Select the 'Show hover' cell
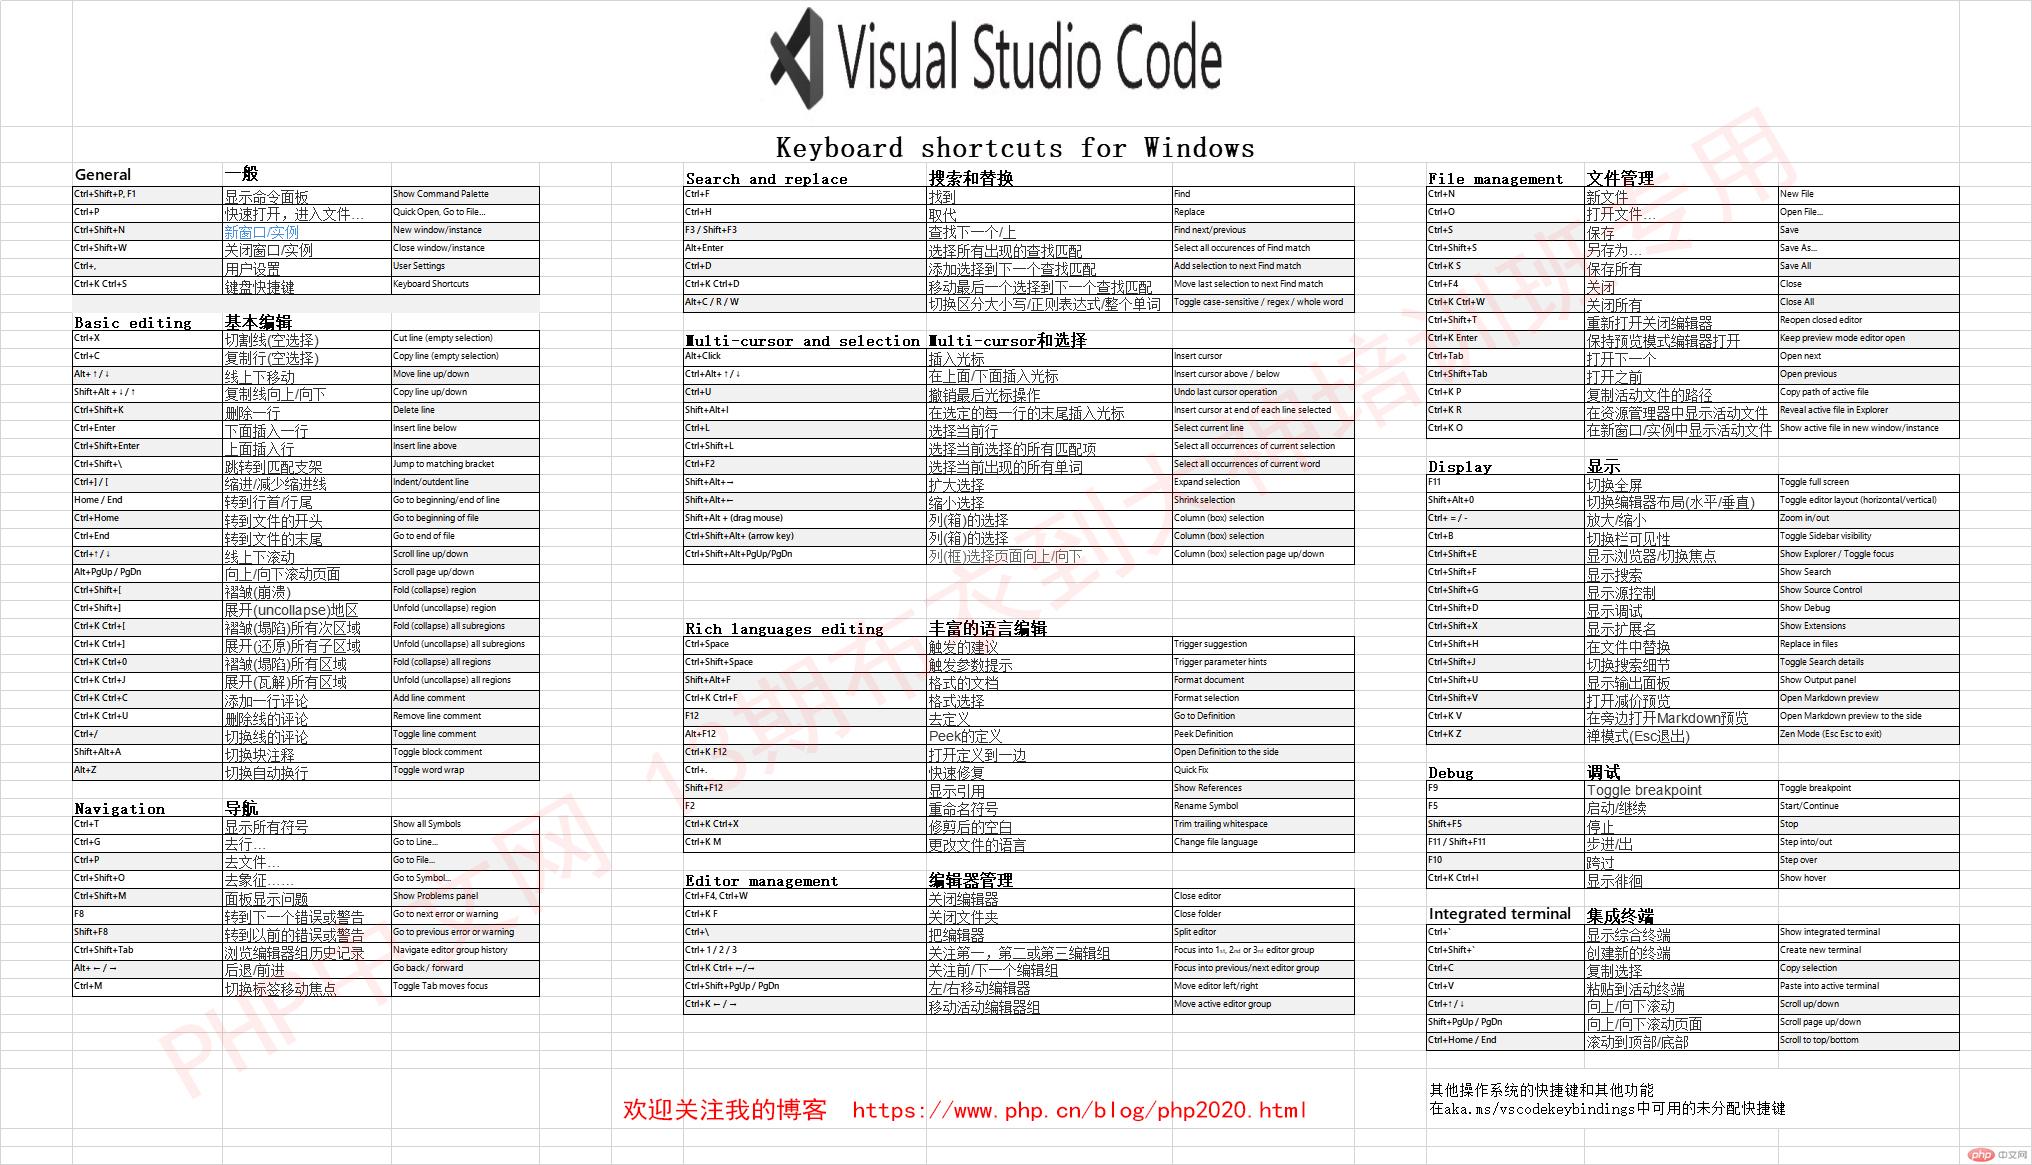Screen dimensions: 2032x1165 pos(1868,879)
